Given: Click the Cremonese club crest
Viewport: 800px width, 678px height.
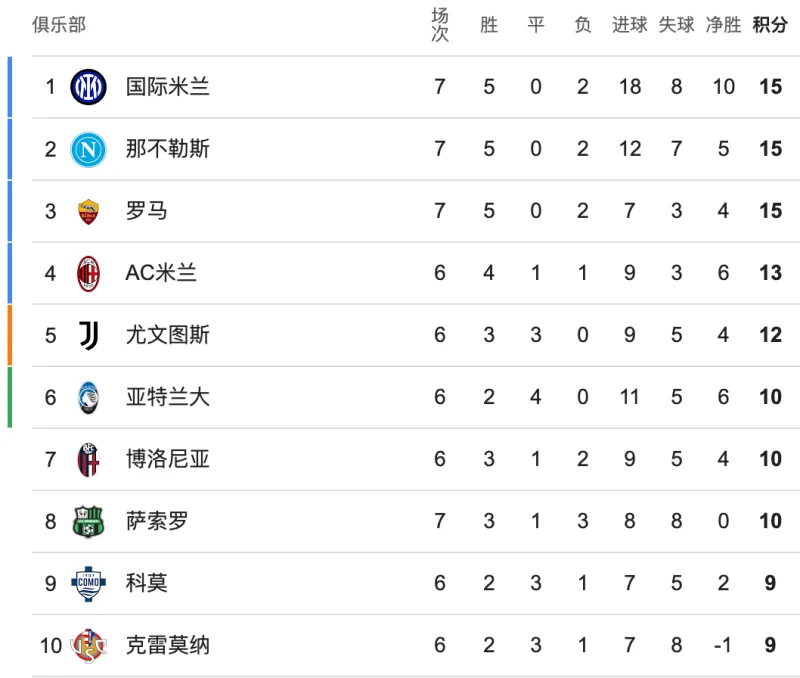Looking at the screenshot, I should point(86,645).
